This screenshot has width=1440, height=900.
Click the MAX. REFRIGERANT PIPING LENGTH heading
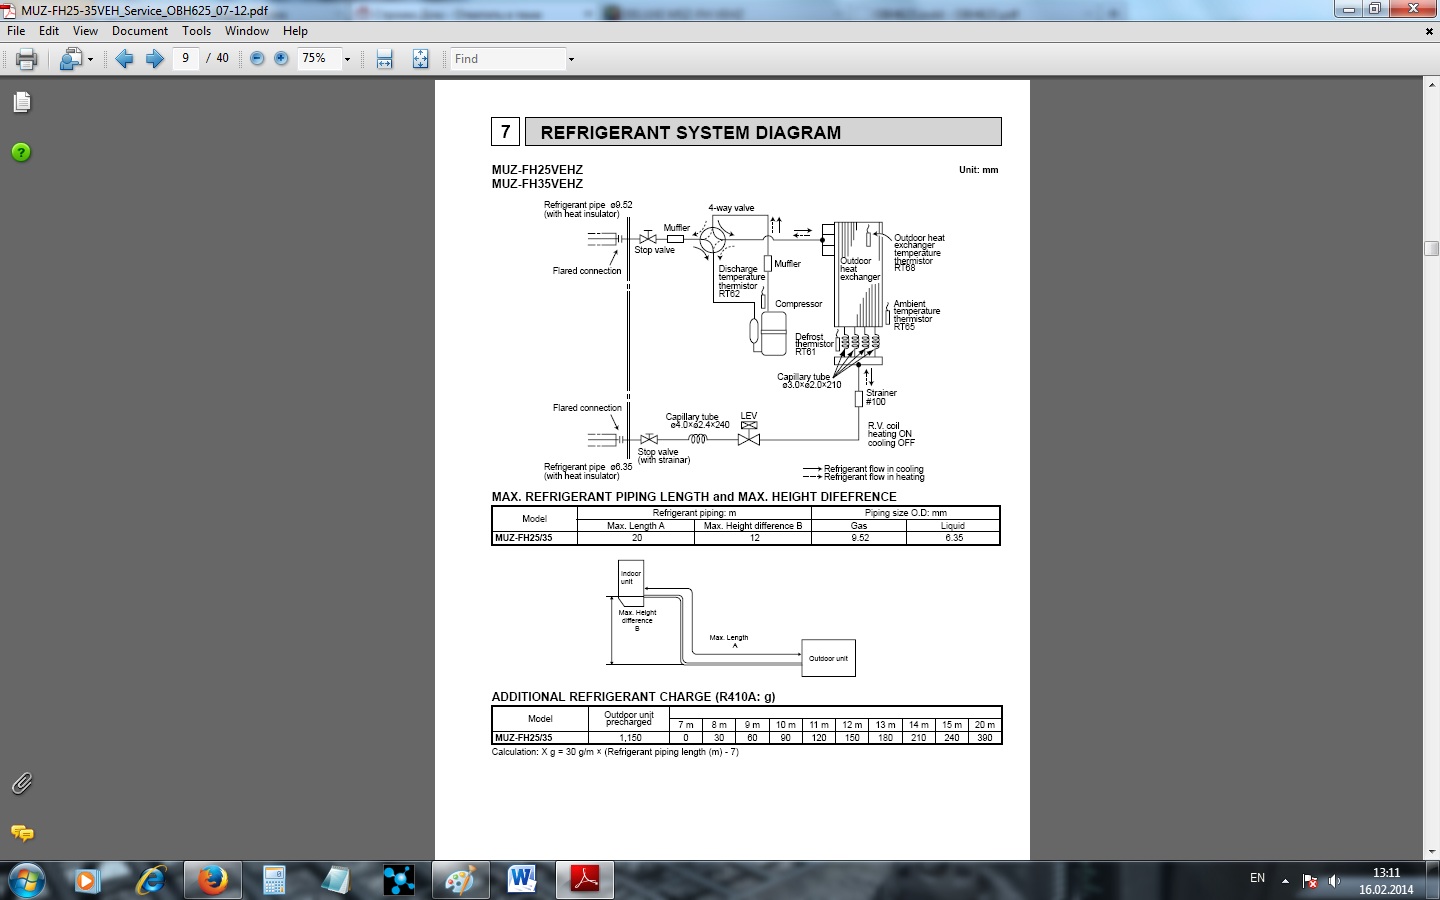(694, 497)
